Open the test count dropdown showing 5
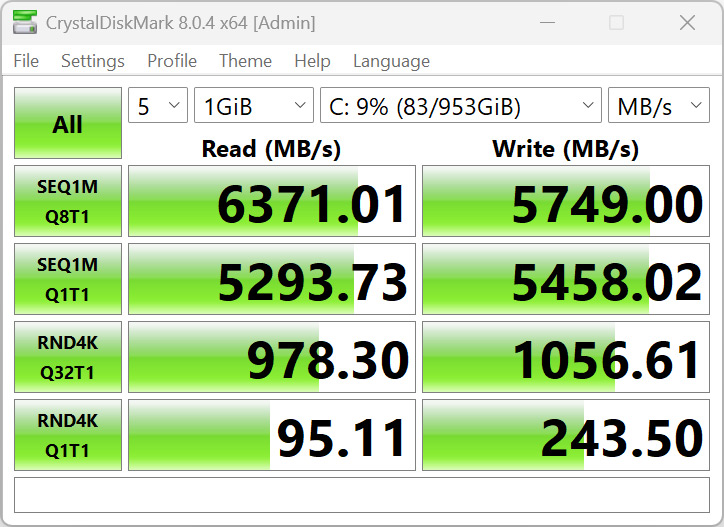The height and width of the screenshot is (527, 724). click(x=158, y=106)
